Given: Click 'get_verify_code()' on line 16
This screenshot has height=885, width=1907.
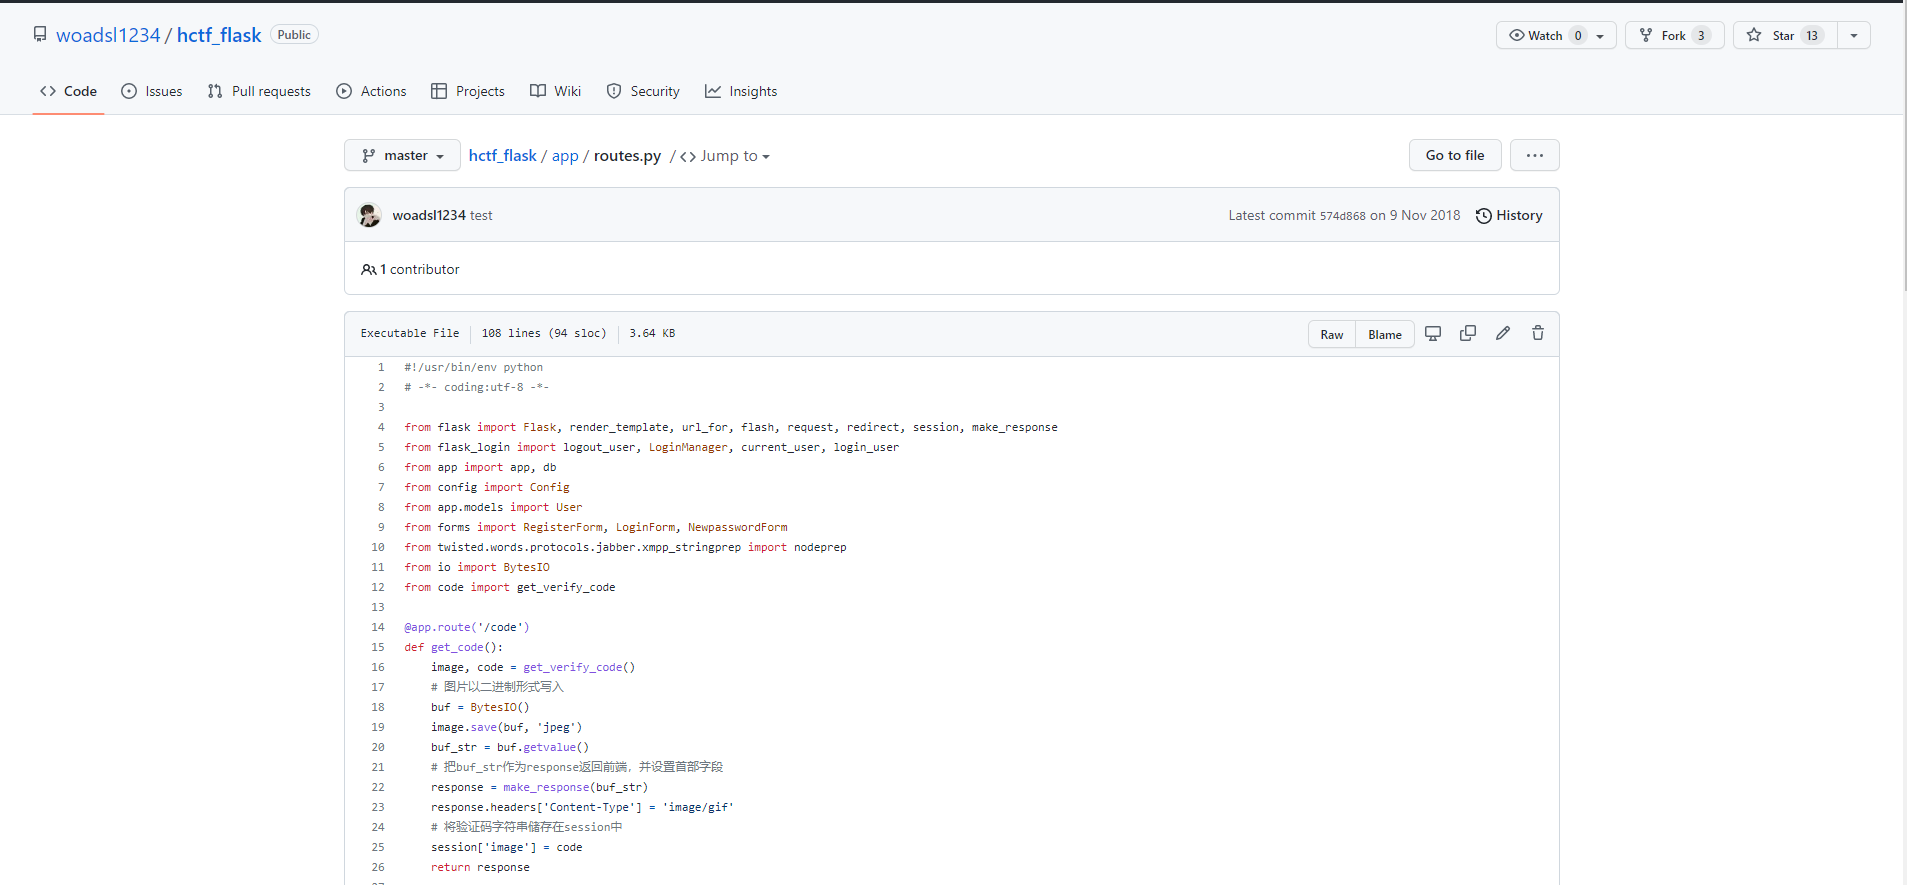Looking at the screenshot, I should [579, 667].
